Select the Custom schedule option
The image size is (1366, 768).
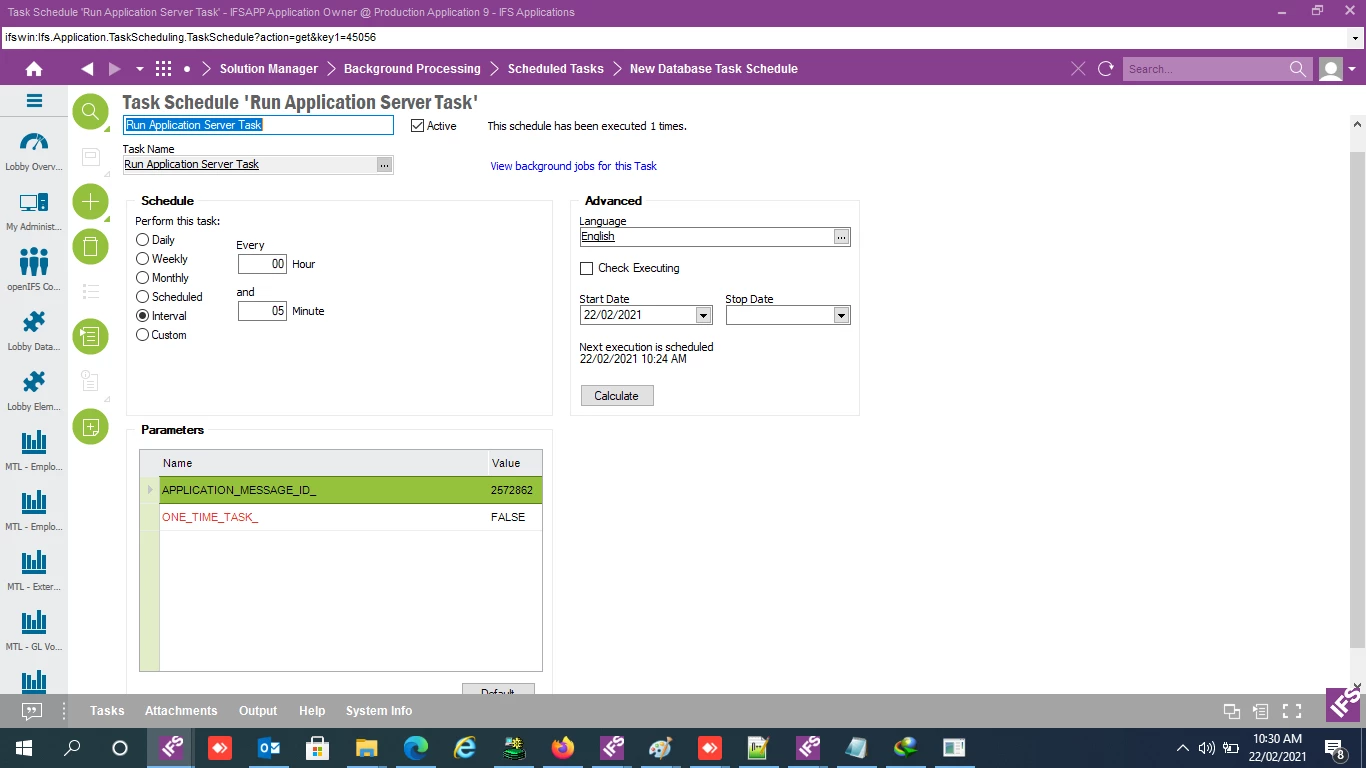coord(142,335)
